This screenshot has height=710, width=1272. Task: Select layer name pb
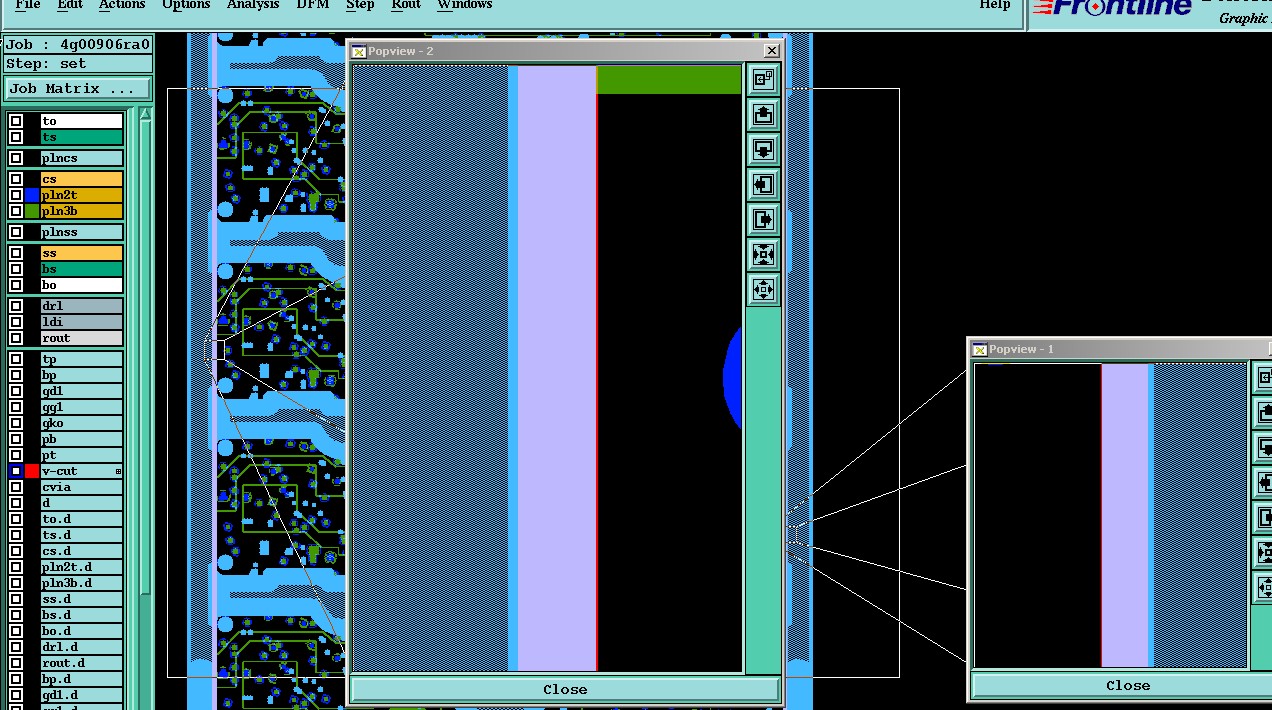[x=81, y=439]
